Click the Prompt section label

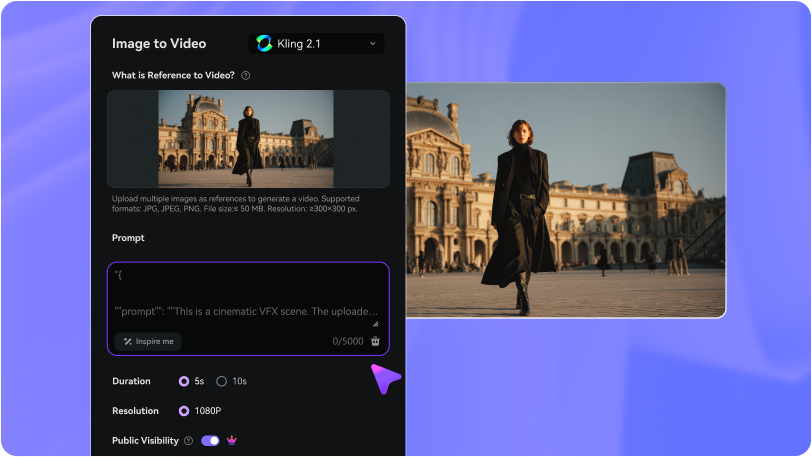coord(128,238)
